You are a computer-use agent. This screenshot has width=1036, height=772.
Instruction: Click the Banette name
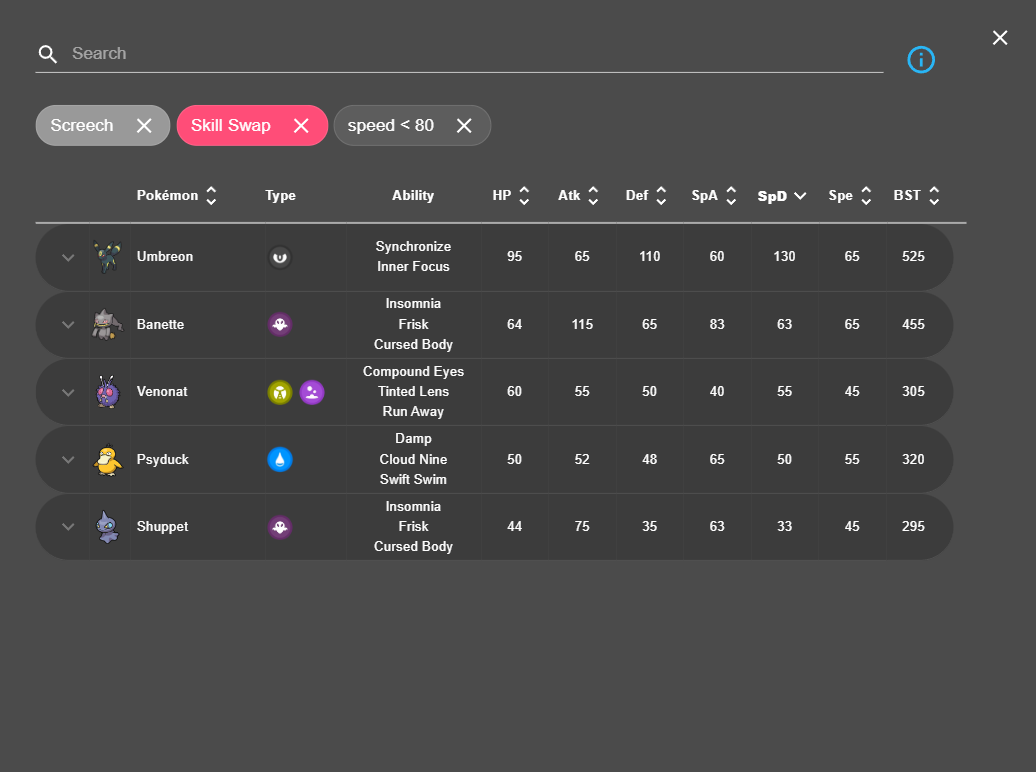[161, 325]
